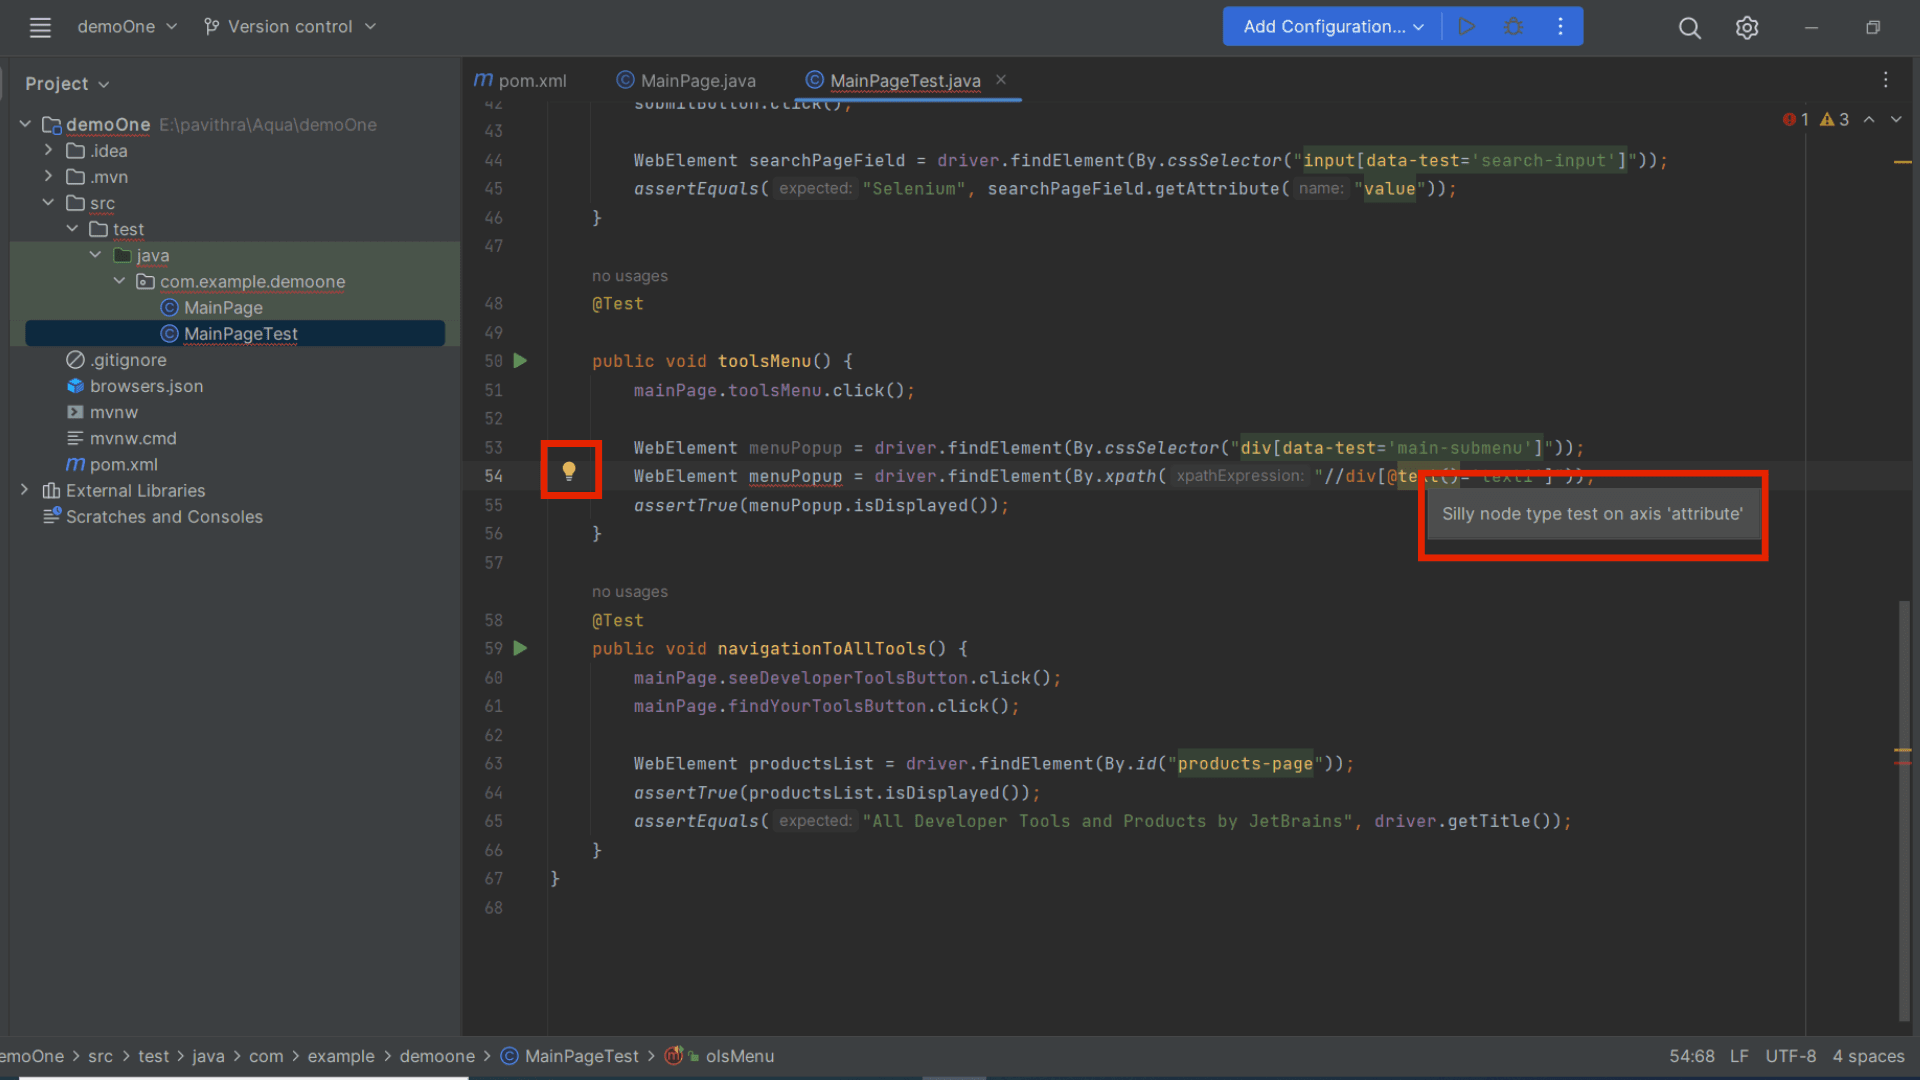
Task: Open the editor options kebab menu
Action: [x=1885, y=80]
